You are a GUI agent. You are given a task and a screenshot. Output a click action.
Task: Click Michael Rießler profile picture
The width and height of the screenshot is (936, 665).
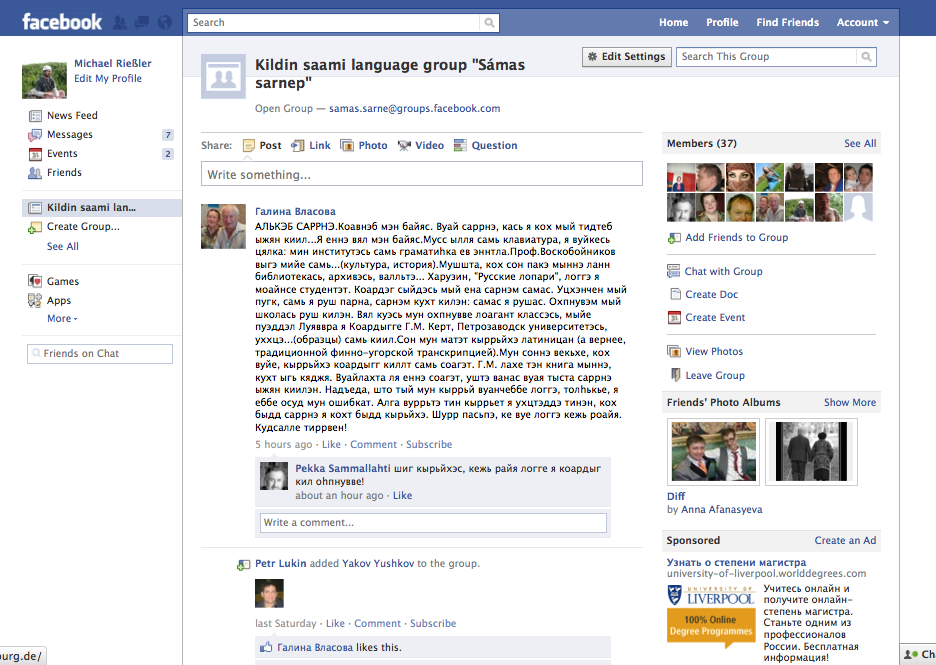click(44, 79)
